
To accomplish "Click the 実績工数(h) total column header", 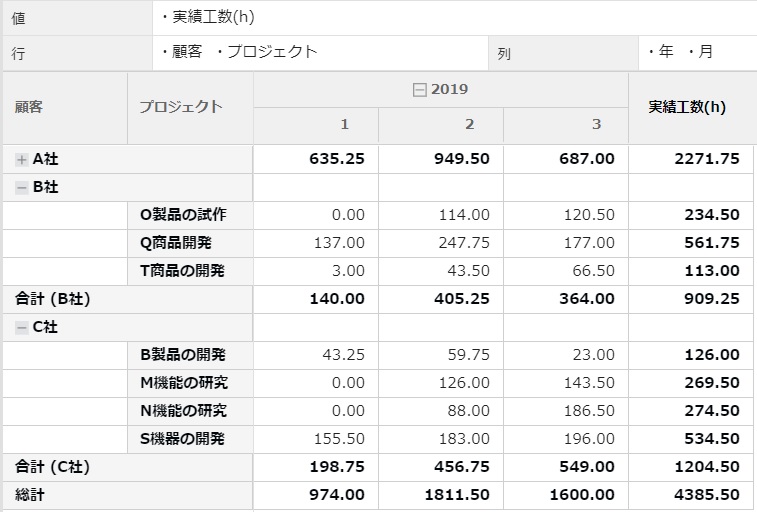I will click(x=687, y=107).
